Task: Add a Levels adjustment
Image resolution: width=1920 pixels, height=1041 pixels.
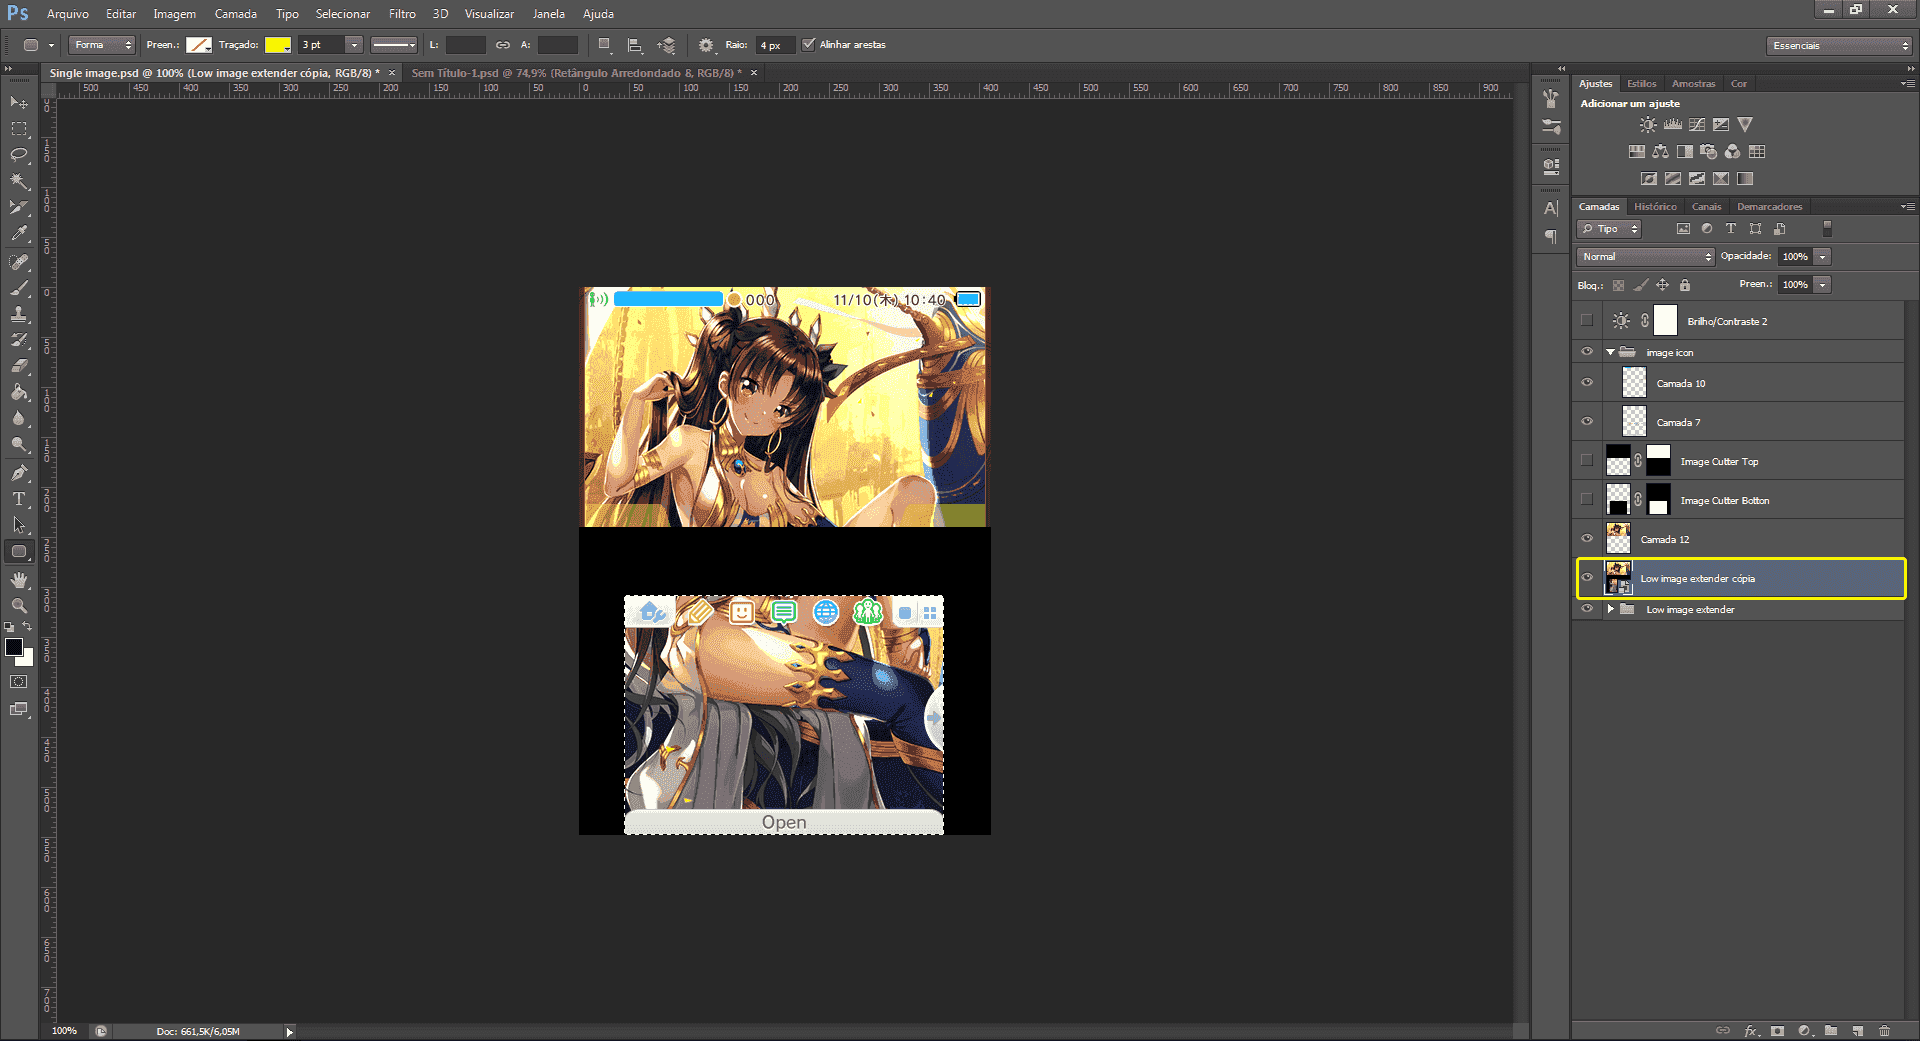Action: point(1673,125)
